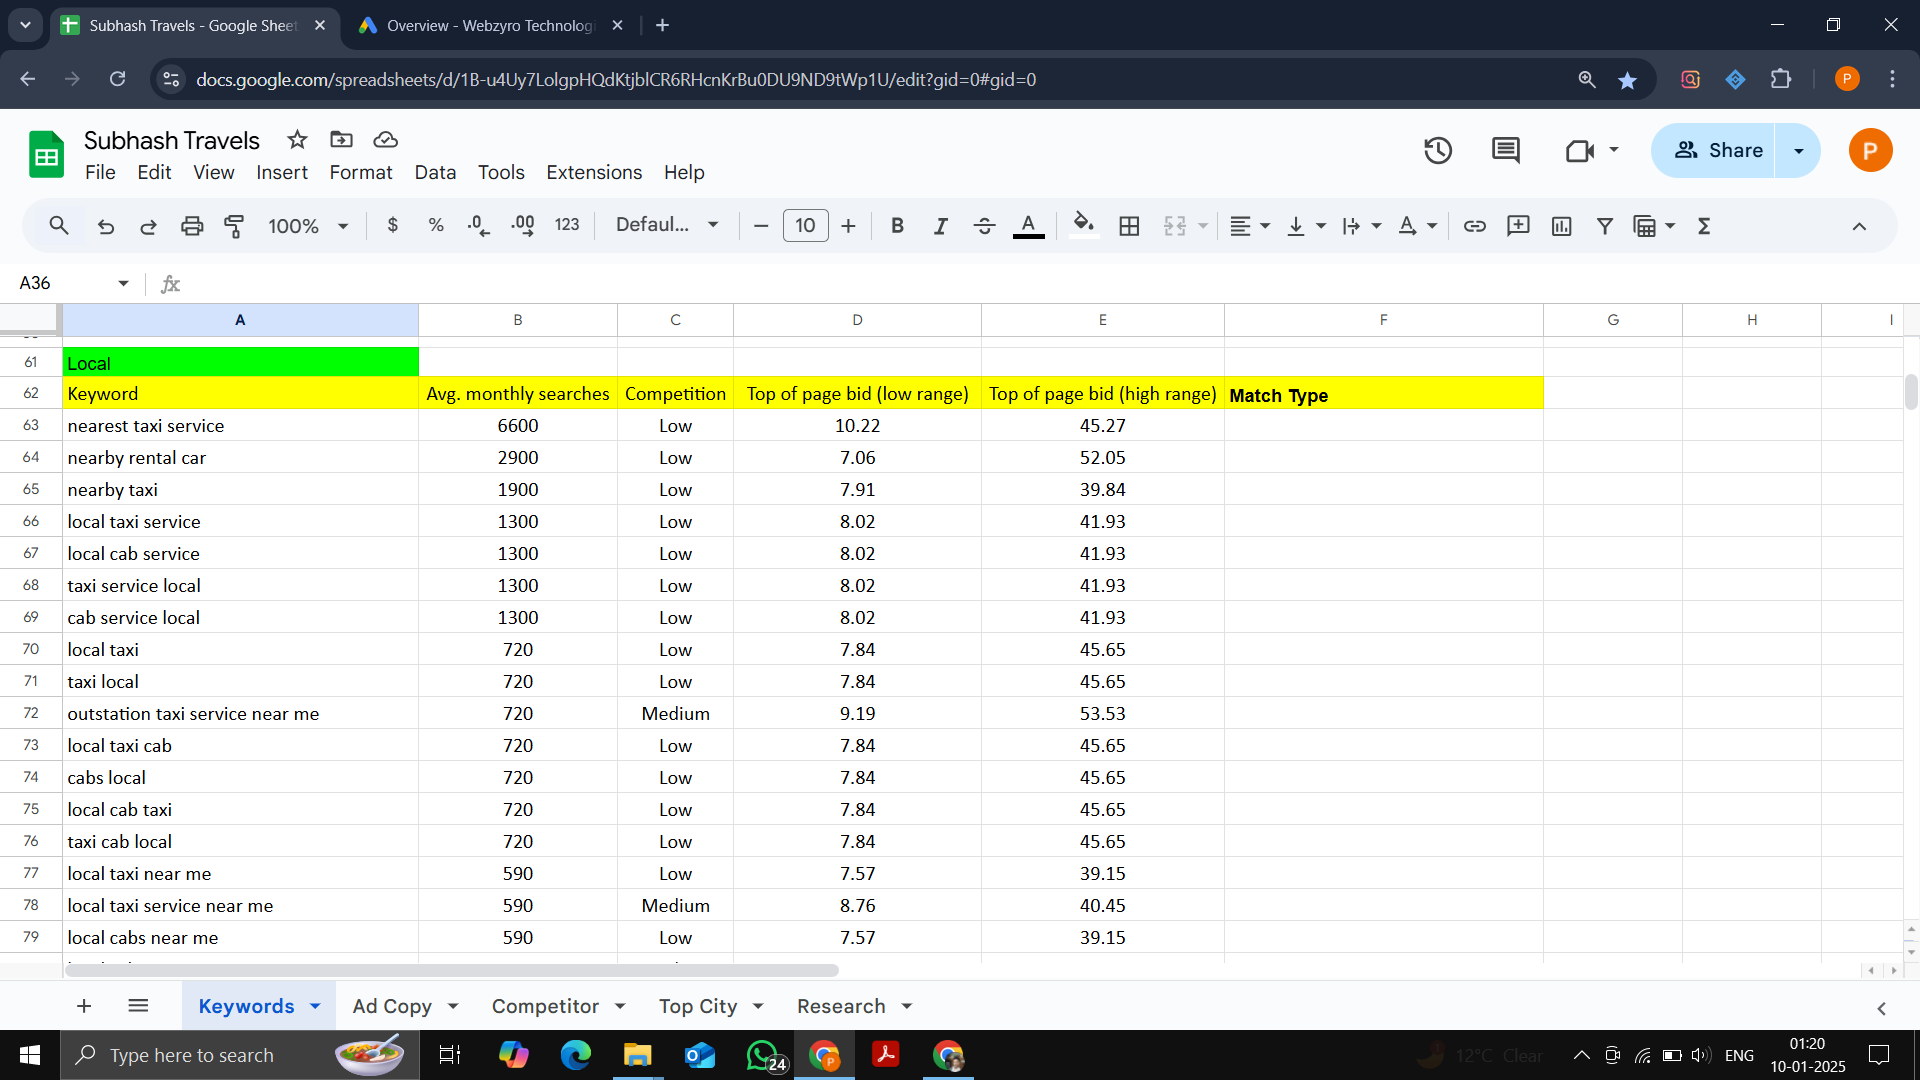
Task: Open the font family Default dropdown
Action: pyautogui.click(x=667, y=226)
